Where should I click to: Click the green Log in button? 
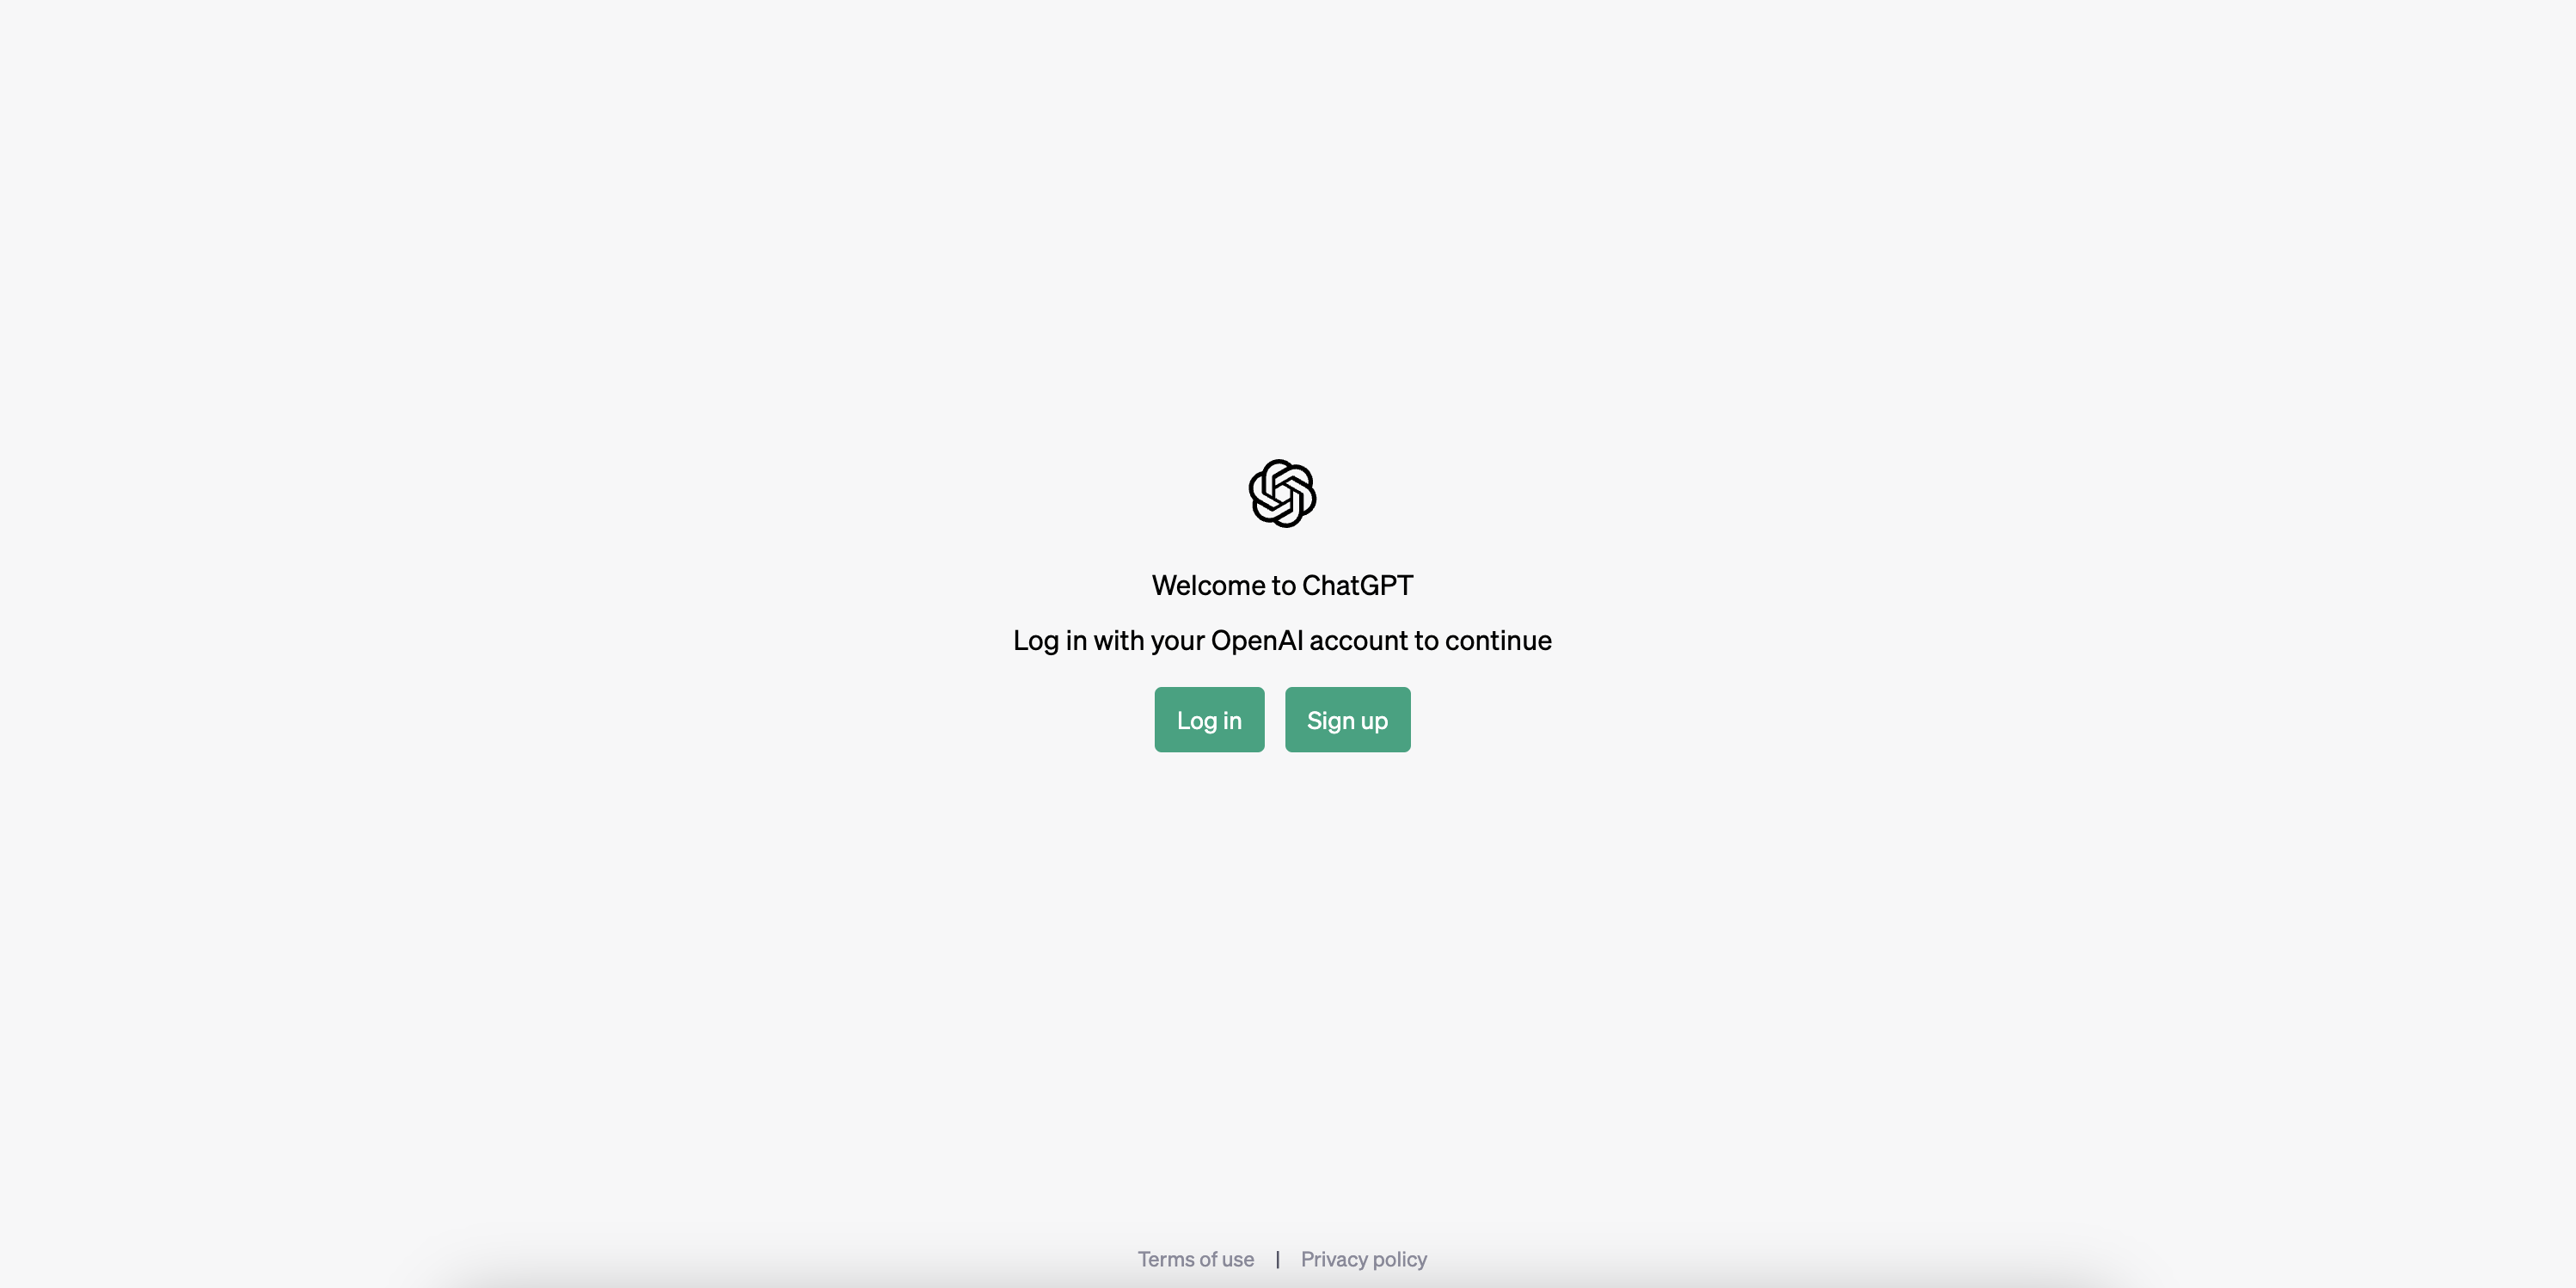tap(1209, 719)
